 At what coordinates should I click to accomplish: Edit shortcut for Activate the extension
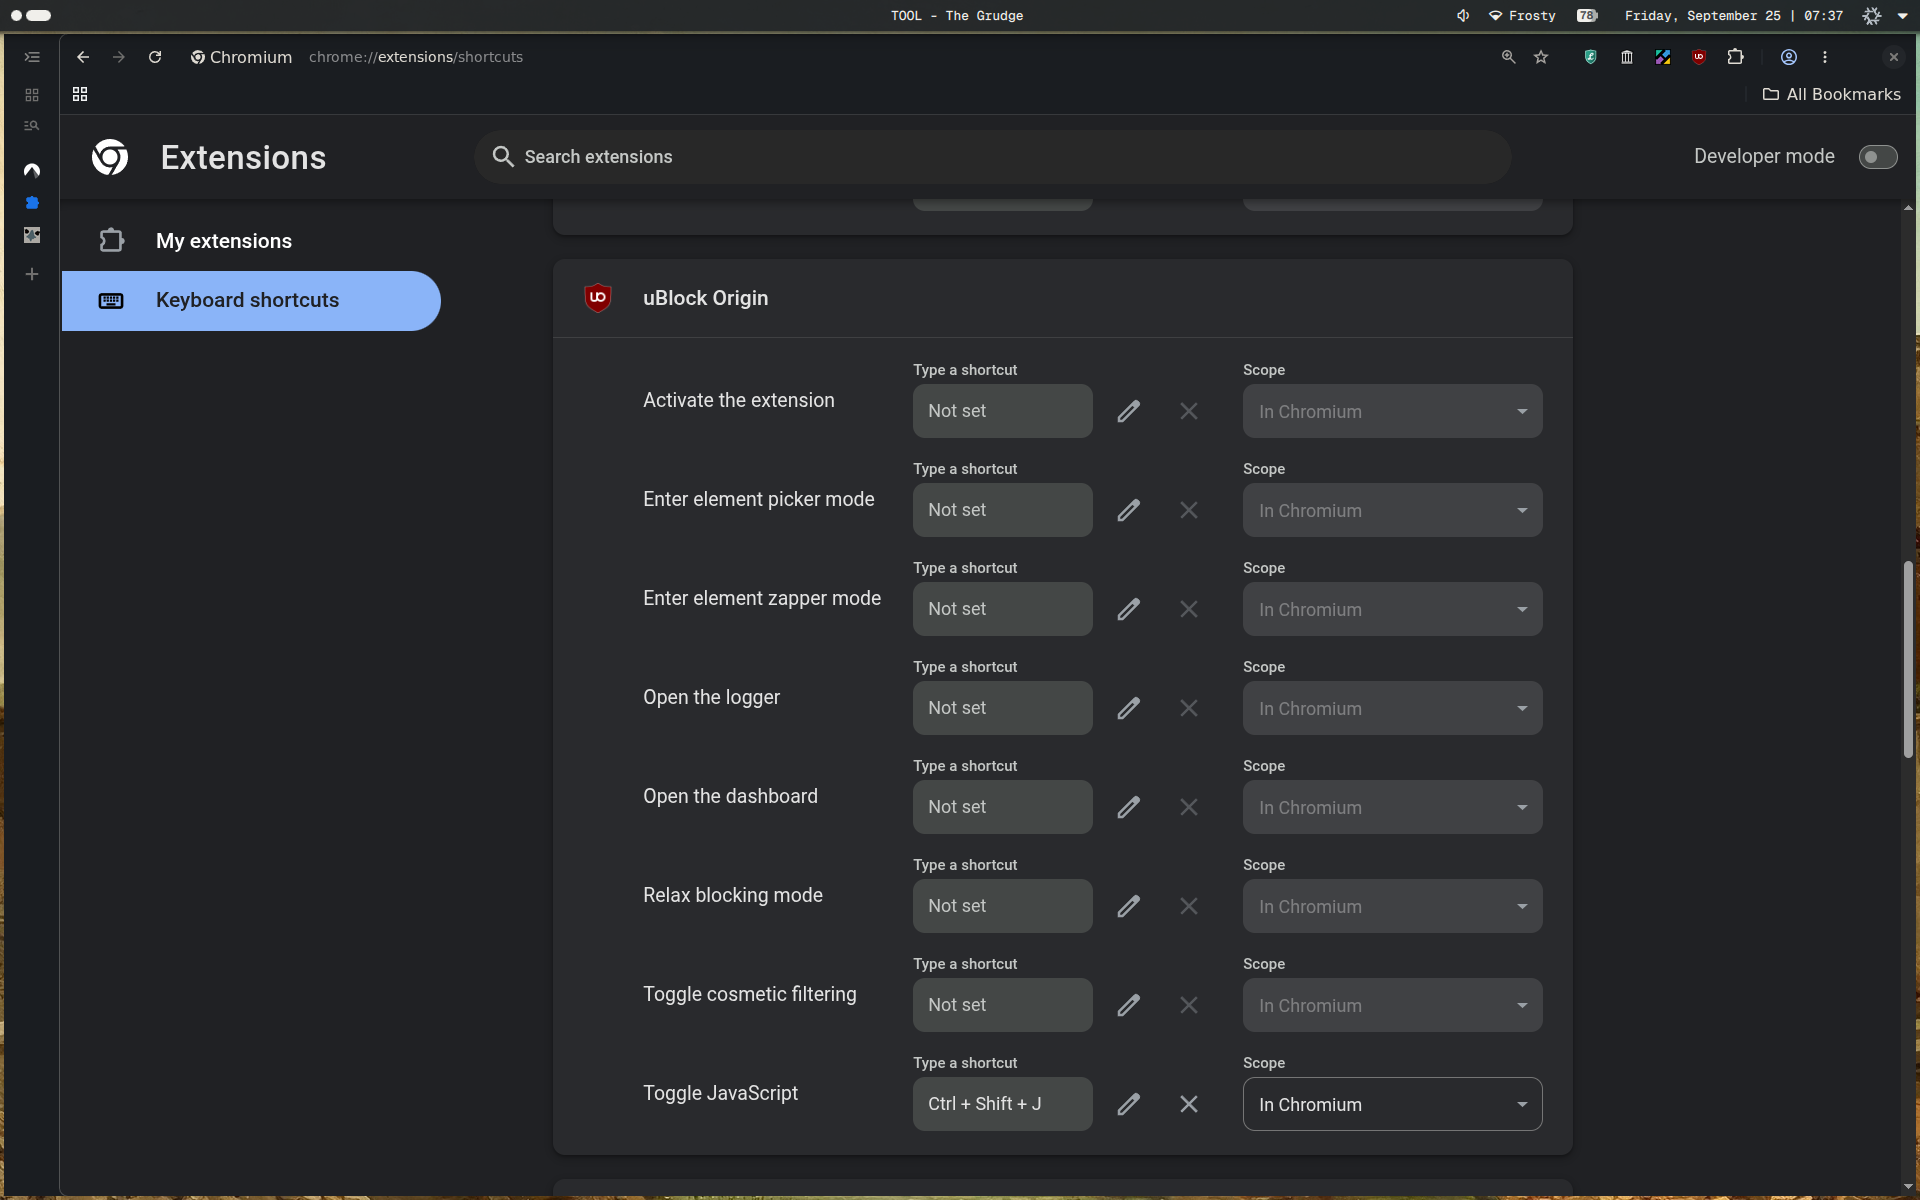click(1128, 411)
